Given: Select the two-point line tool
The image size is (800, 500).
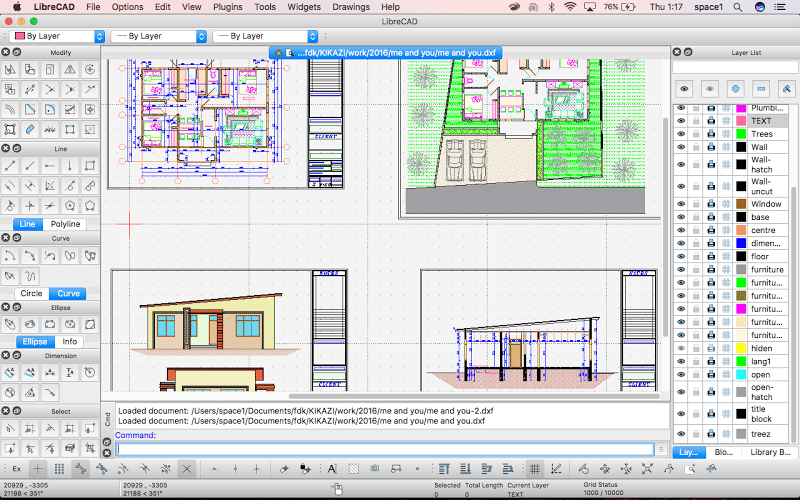Looking at the screenshot, I should click(x=10, y=165).
